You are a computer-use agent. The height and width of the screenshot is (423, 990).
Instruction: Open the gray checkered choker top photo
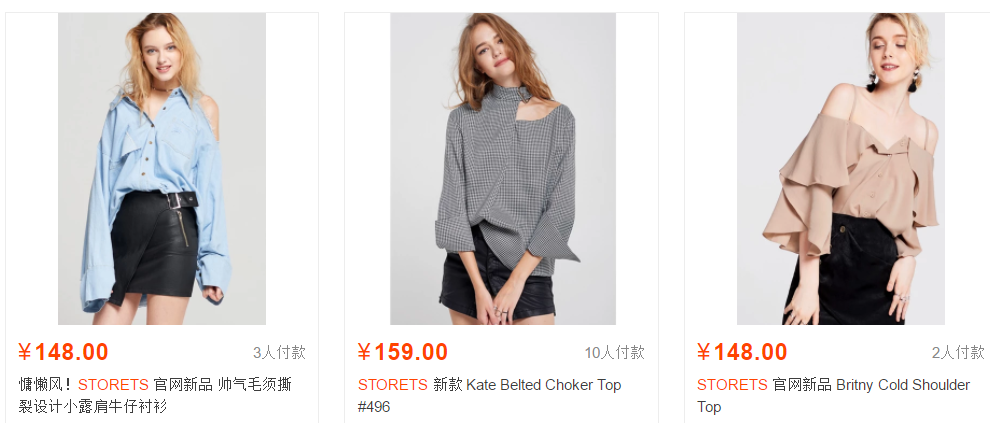point(503,169)
